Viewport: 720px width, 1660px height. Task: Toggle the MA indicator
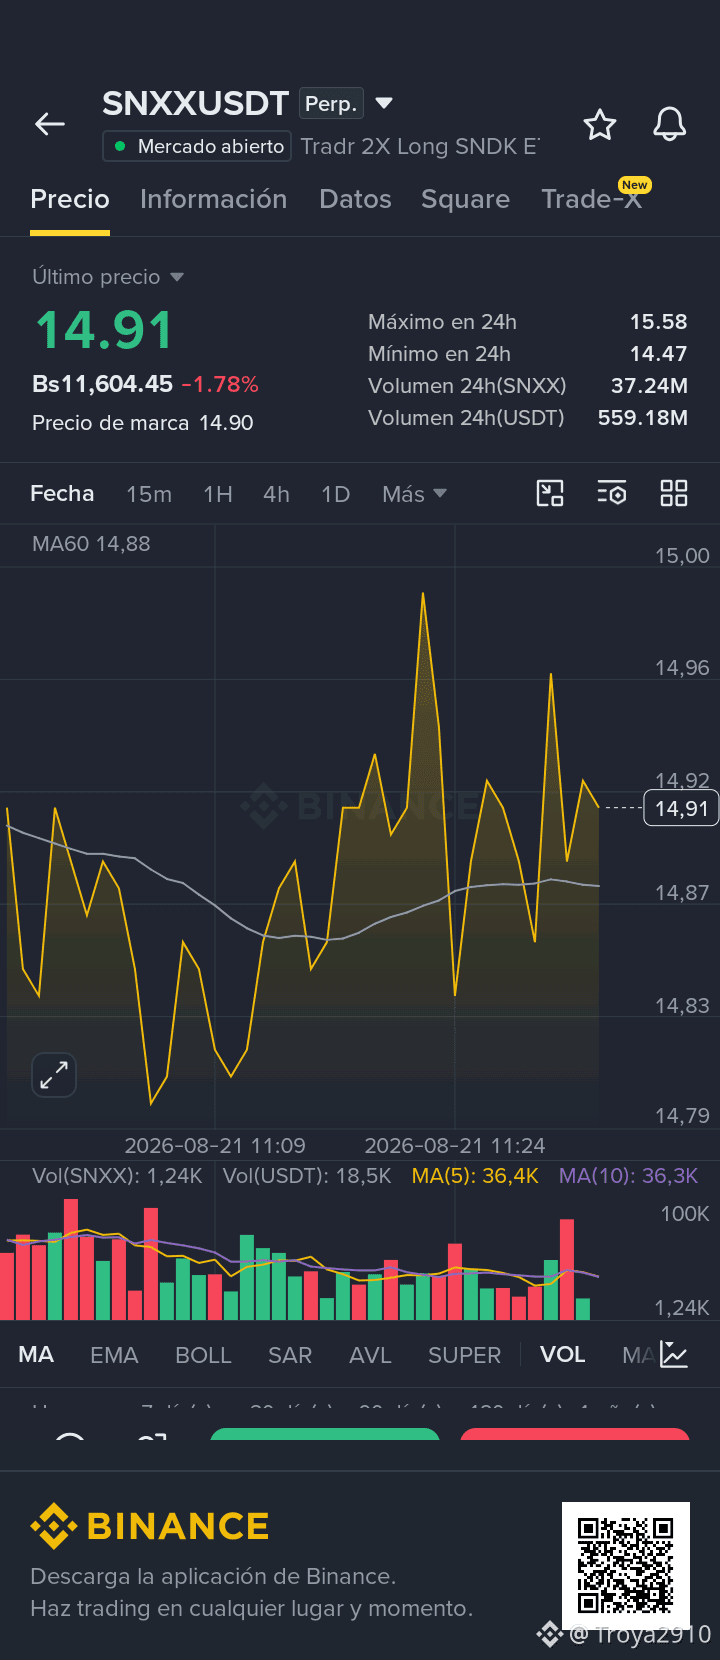[x=36, y=1355]
